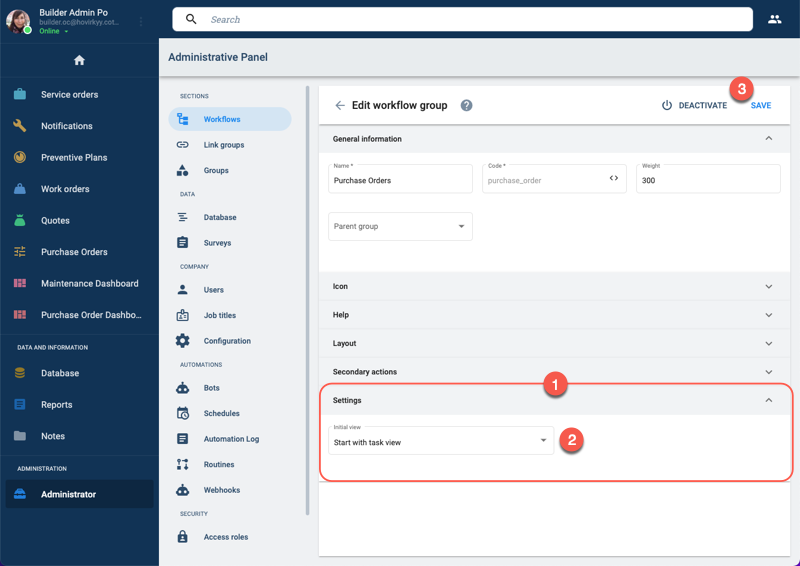Expand the Secondary actions section
Screen dimensions: 800x566
(768, 373)
